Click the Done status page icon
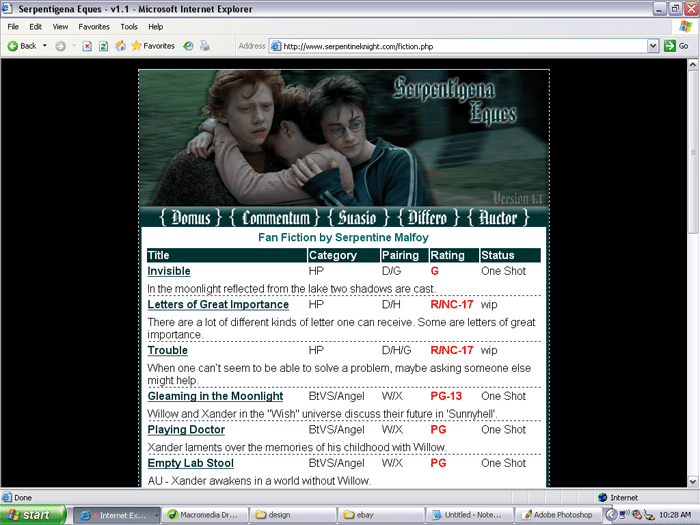The width and height of the screenshot is (700, 525). click(x=7, y=497)
